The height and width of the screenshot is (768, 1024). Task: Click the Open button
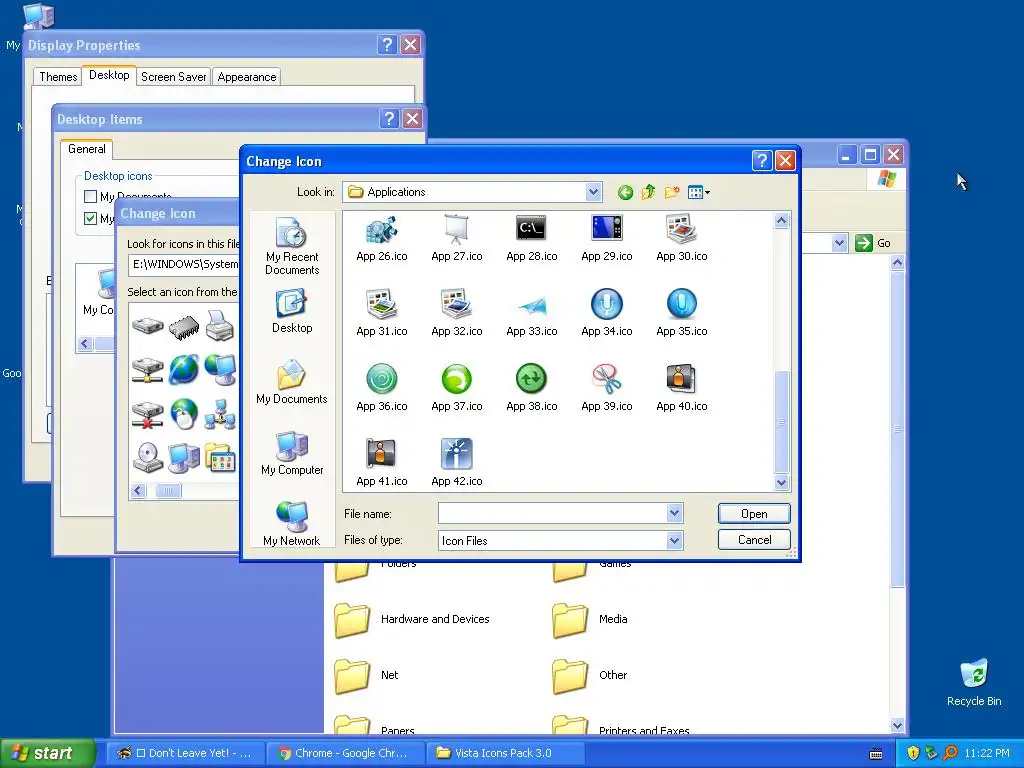tap(754, 514)
